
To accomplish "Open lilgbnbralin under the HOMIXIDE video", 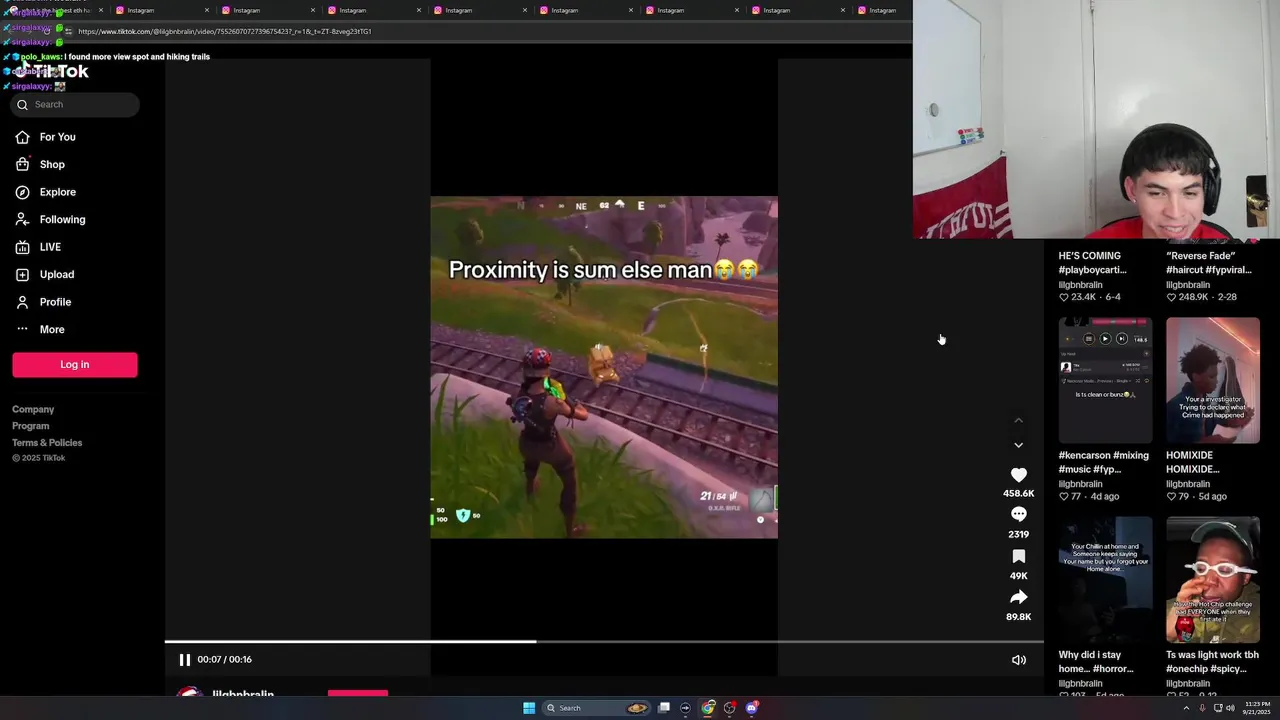I will (x=1188, y=484).
